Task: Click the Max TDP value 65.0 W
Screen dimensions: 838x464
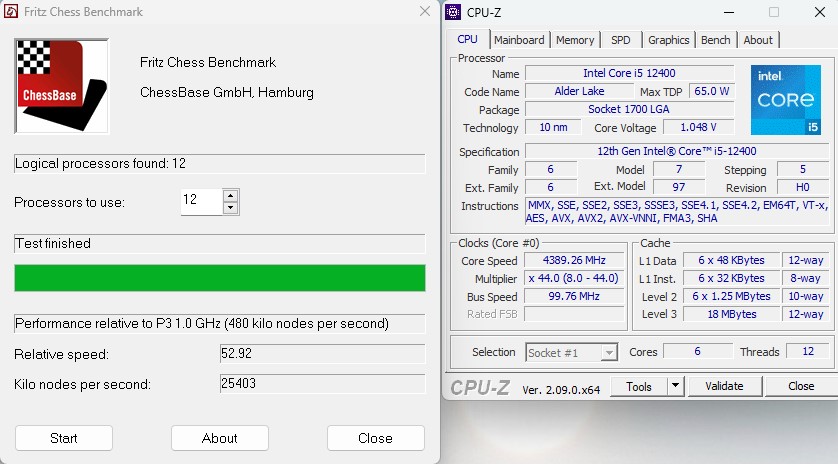Action: pos(711,91)
